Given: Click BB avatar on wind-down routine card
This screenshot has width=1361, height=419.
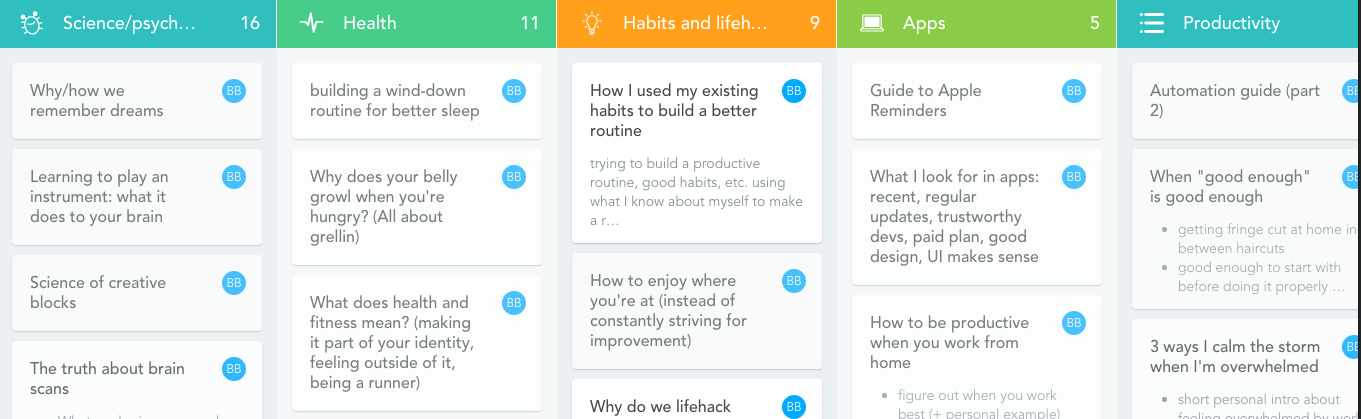Looking at the screenshot, I should [x=514, y=91].
